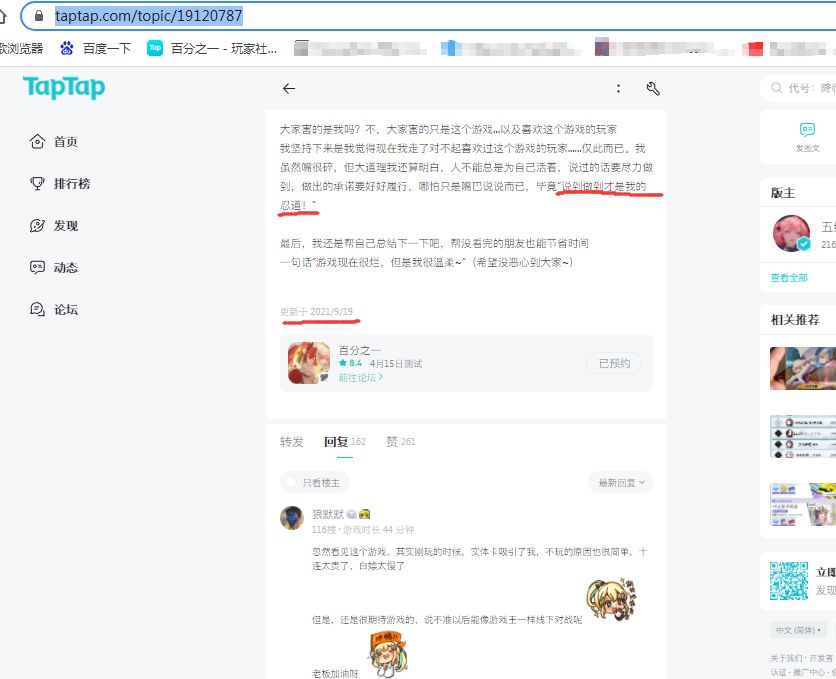
Task: Click the address bar URL field
Action: tap(427, 16)
